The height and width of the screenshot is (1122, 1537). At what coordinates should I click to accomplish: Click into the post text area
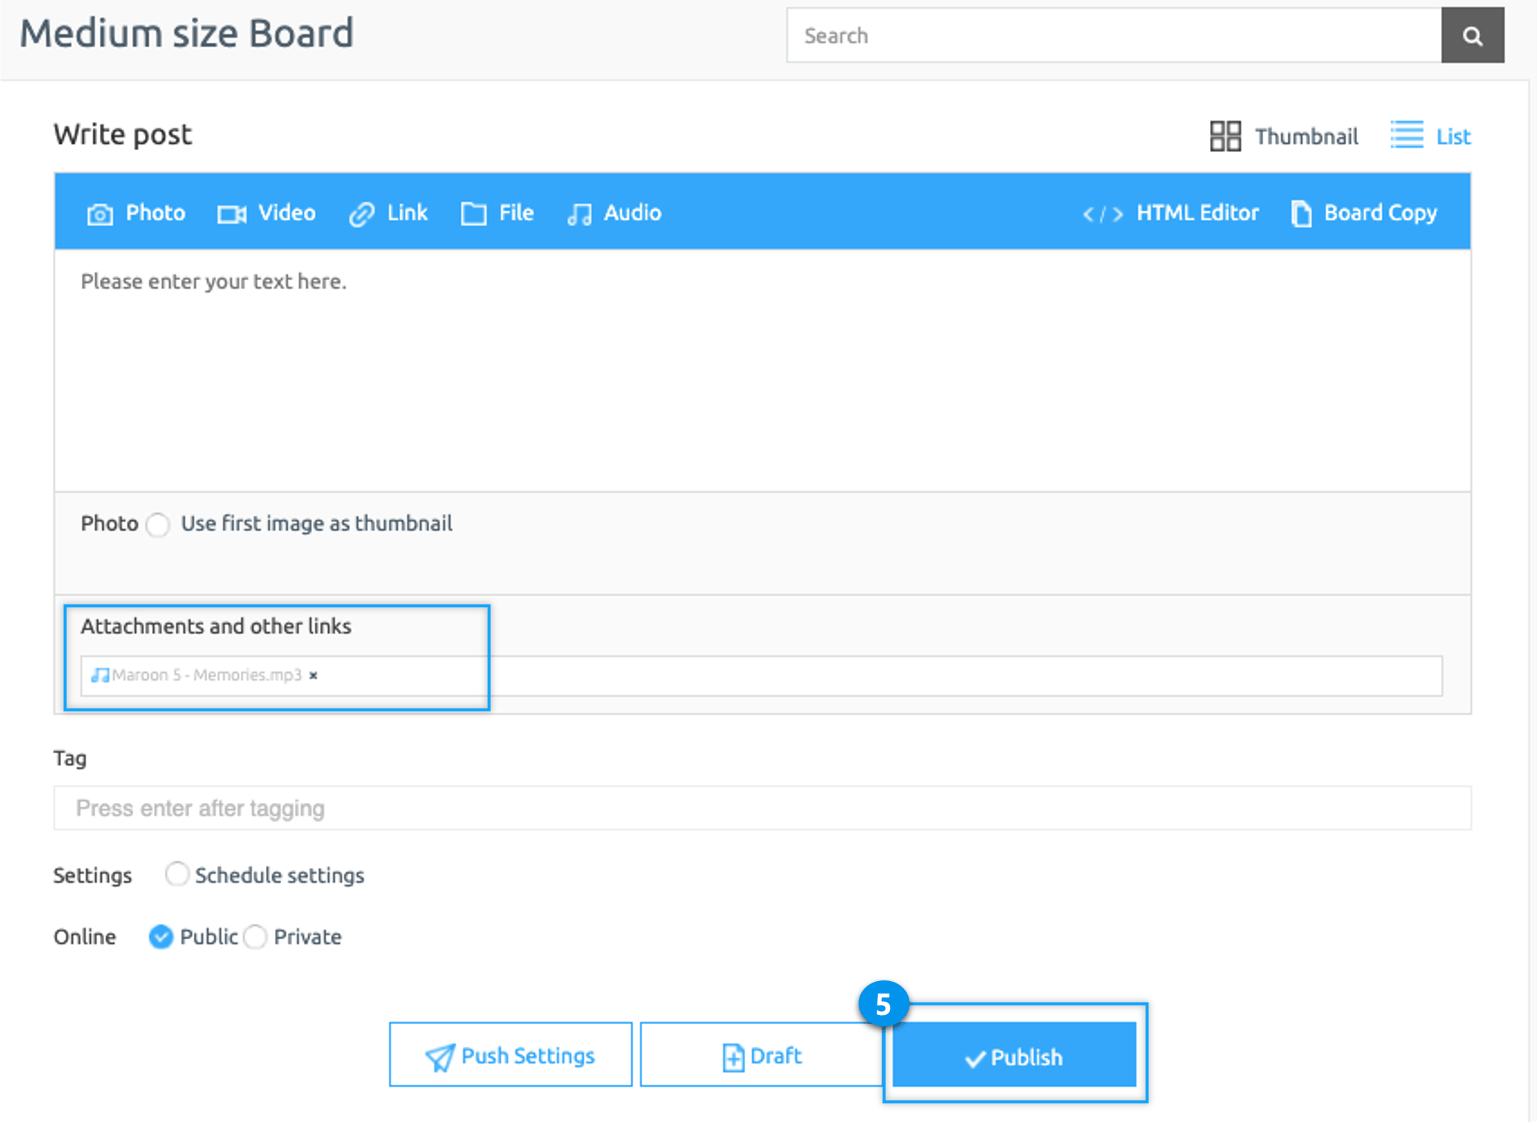click(x=762, y=370)
